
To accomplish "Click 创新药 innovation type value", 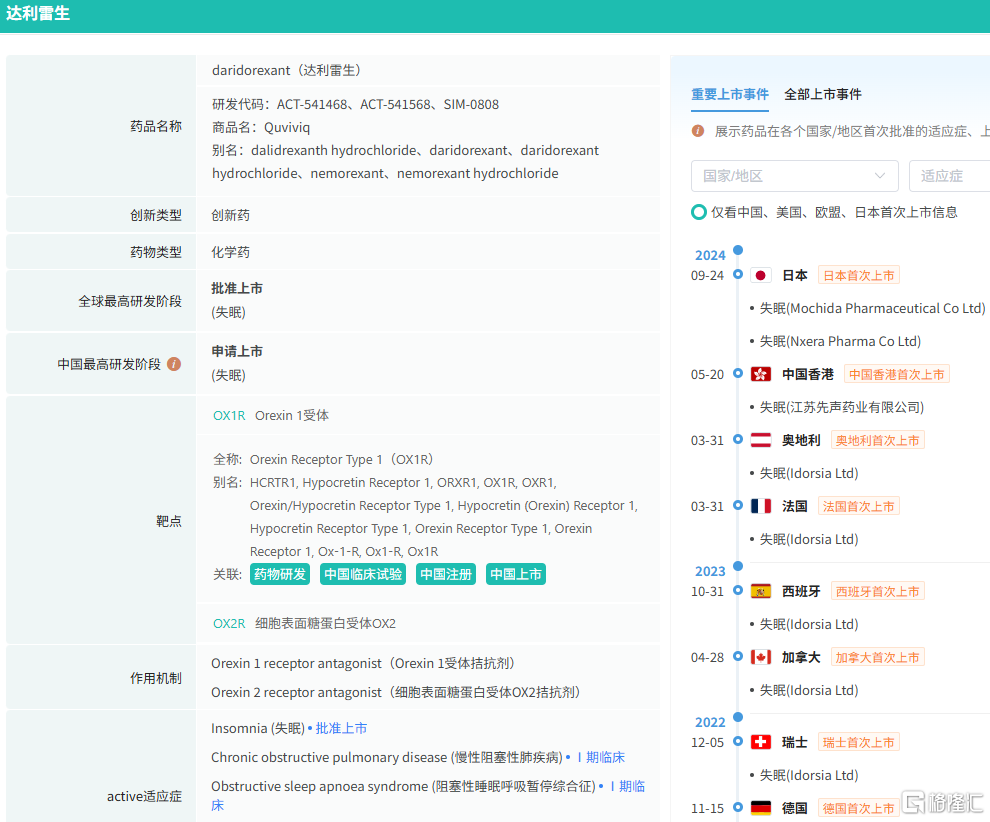I will pos(230,215).
